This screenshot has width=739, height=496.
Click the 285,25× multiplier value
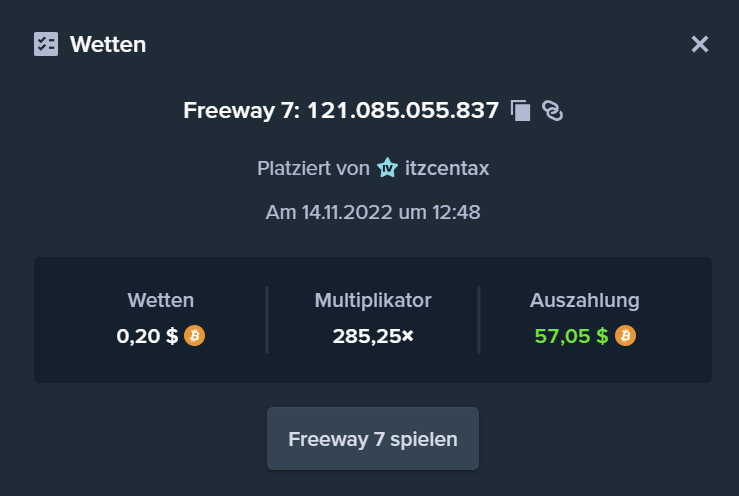(x=373, y=336)
